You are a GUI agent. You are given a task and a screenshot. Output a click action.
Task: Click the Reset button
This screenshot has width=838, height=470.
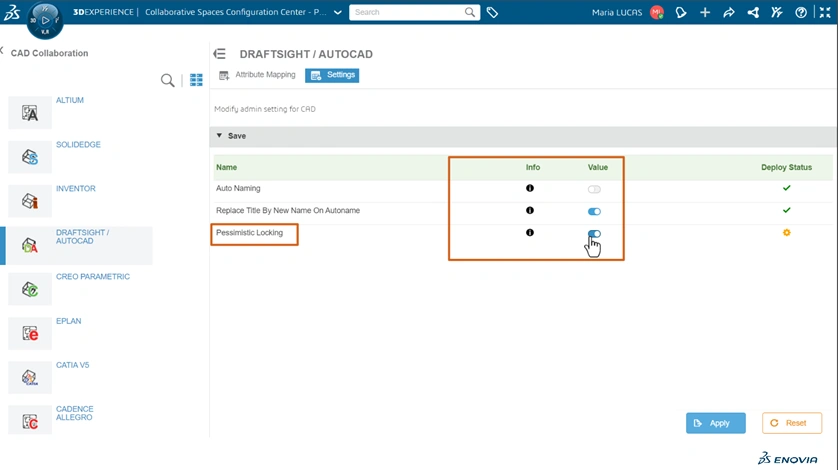tap(791, 423)
